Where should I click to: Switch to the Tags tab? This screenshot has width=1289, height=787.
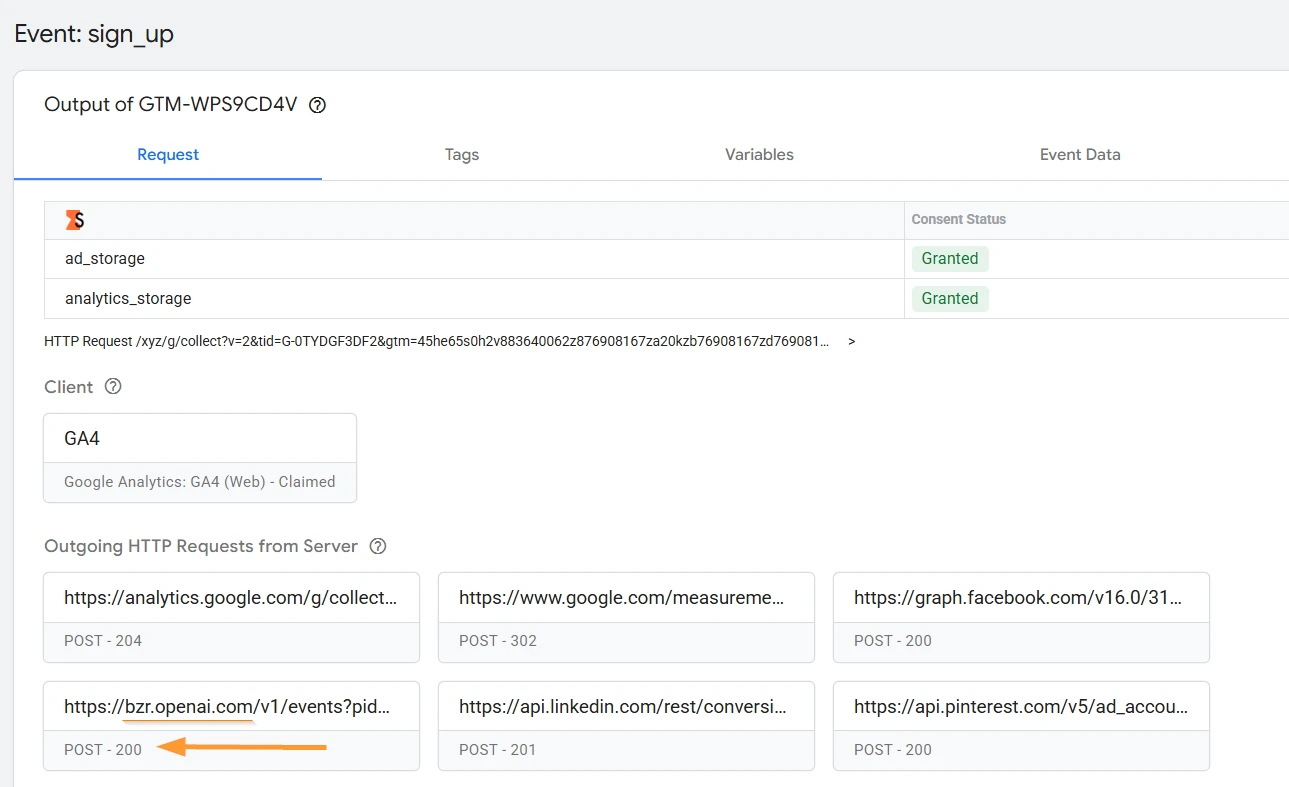[x=462, y=155]
